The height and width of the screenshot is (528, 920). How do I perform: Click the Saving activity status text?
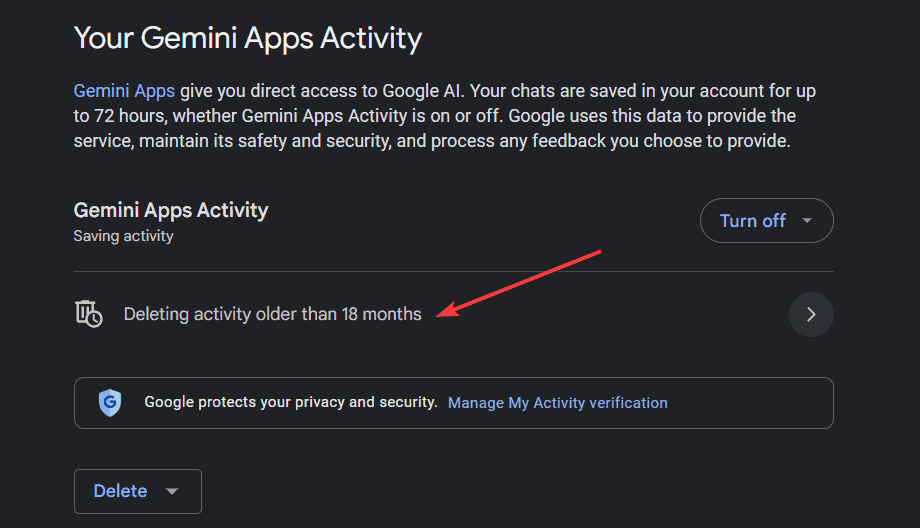click(123, 236)
